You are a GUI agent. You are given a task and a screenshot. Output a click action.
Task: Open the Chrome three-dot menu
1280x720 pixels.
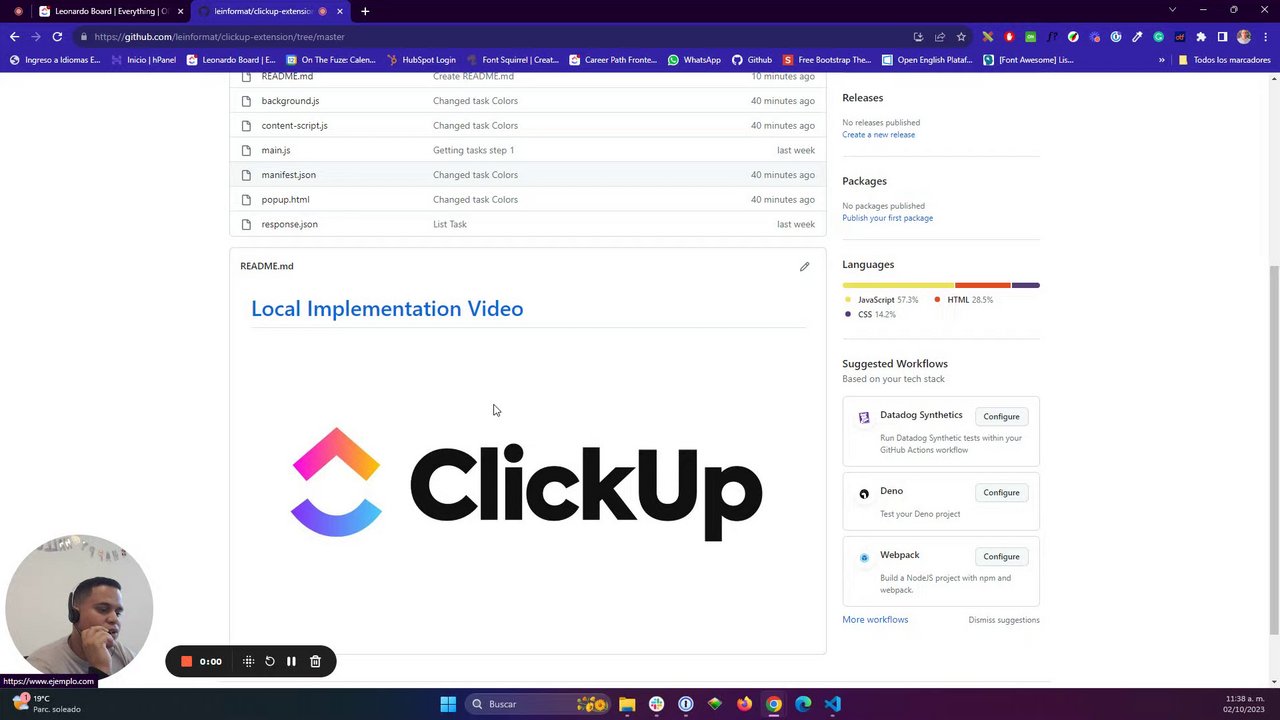click(1265, 37)
